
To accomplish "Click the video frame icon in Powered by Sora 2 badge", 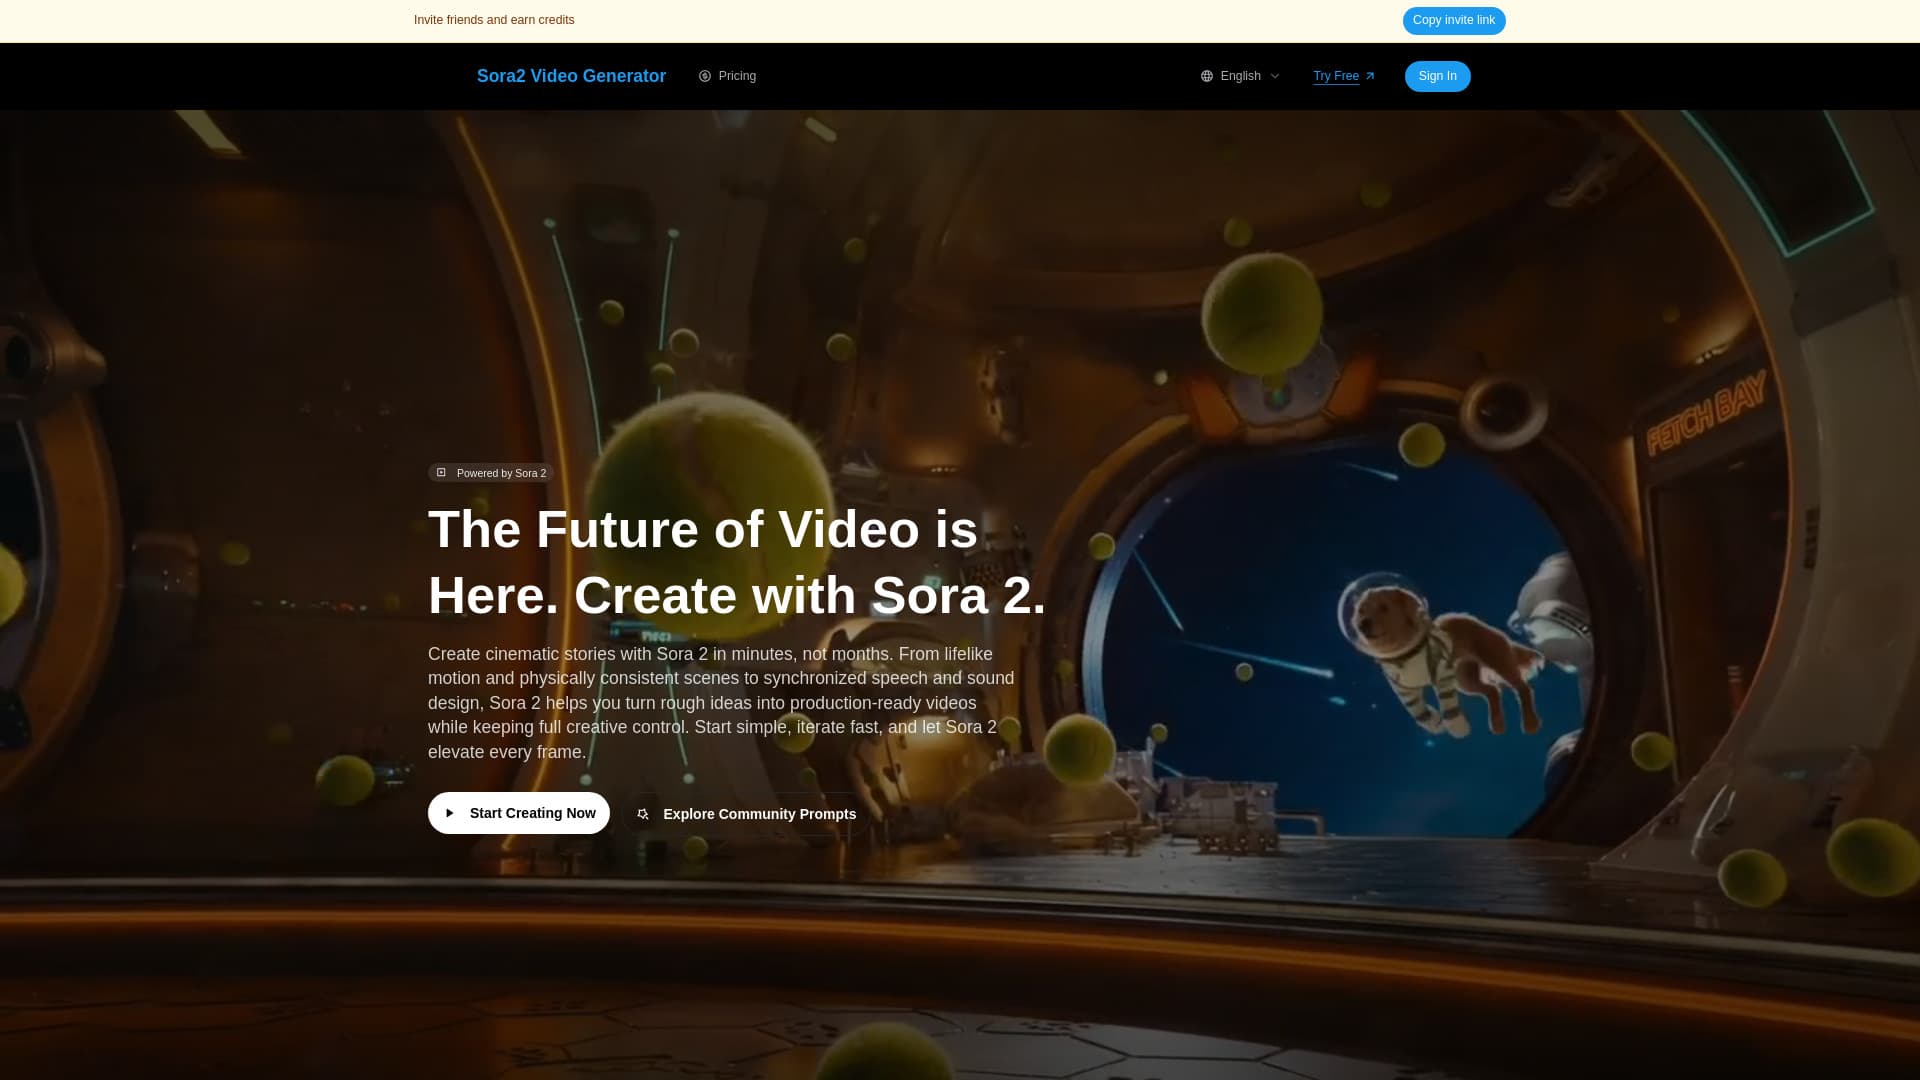I will 441,472.
